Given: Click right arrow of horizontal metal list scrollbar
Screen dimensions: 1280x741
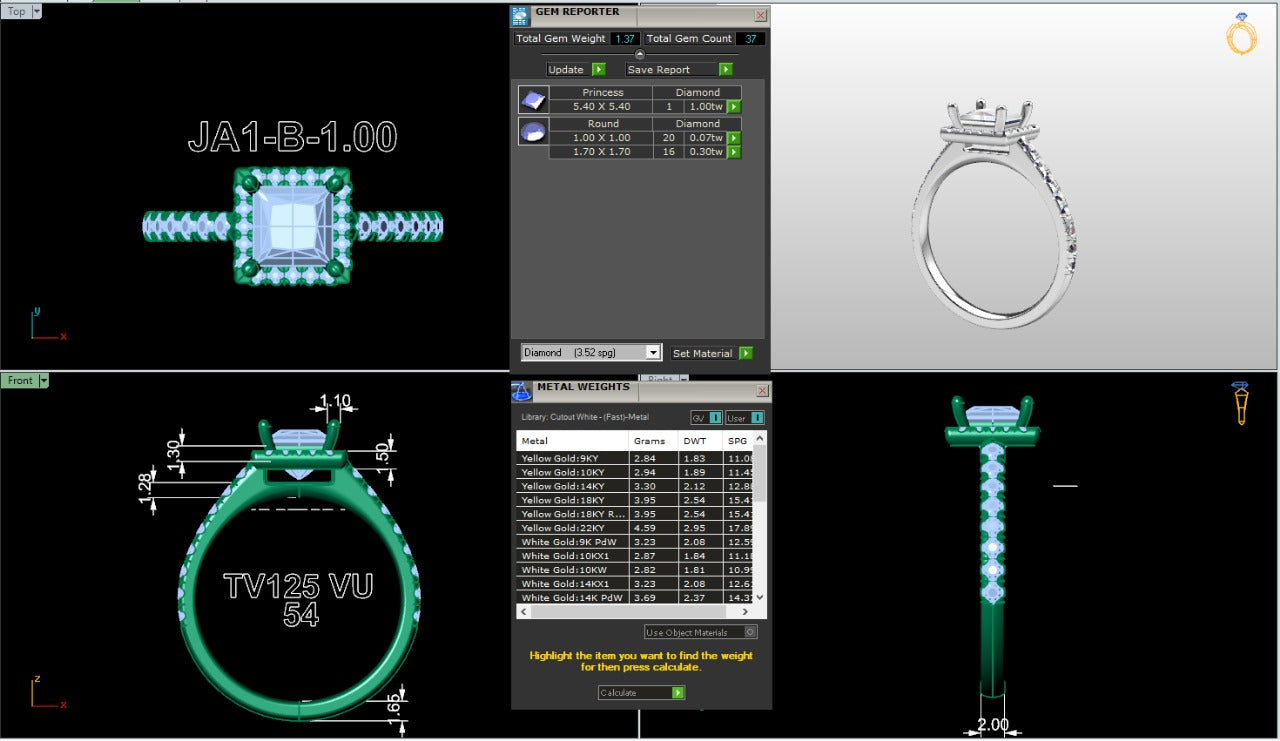Looking at the screenshot, I should [745, 610].
